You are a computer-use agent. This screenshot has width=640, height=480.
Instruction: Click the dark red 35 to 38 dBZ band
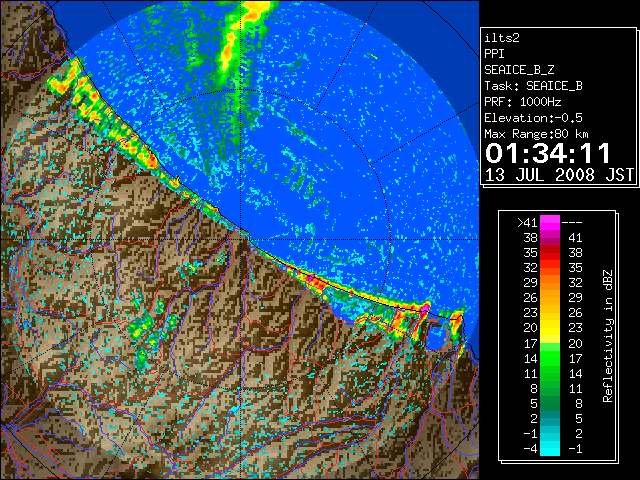[x=550, y=252]
